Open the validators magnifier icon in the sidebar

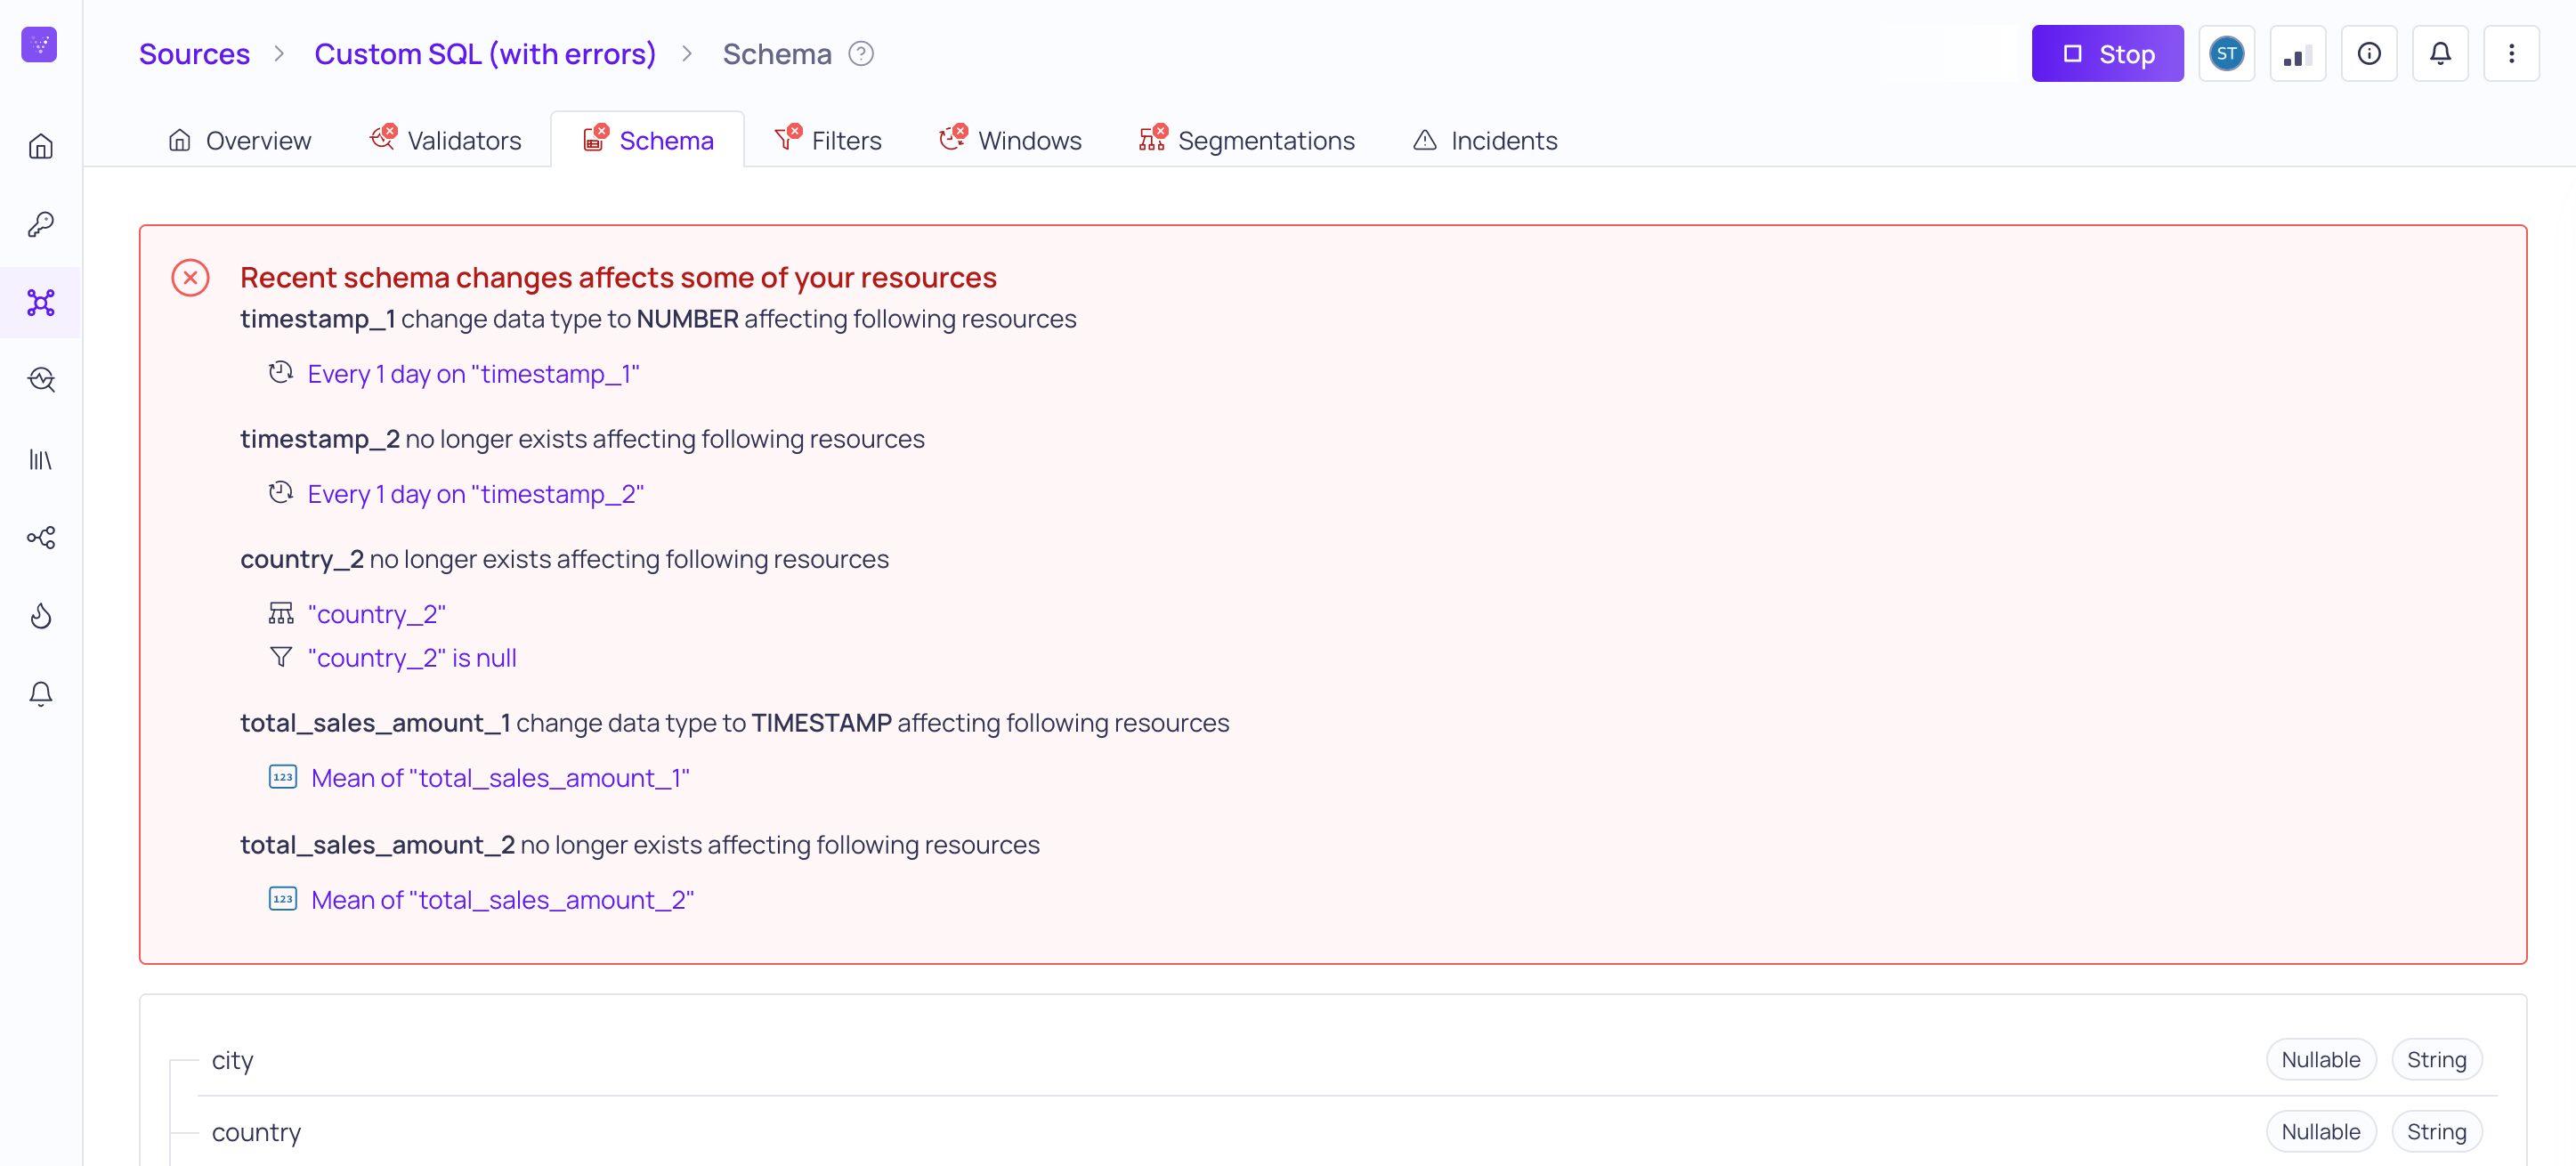41,380
